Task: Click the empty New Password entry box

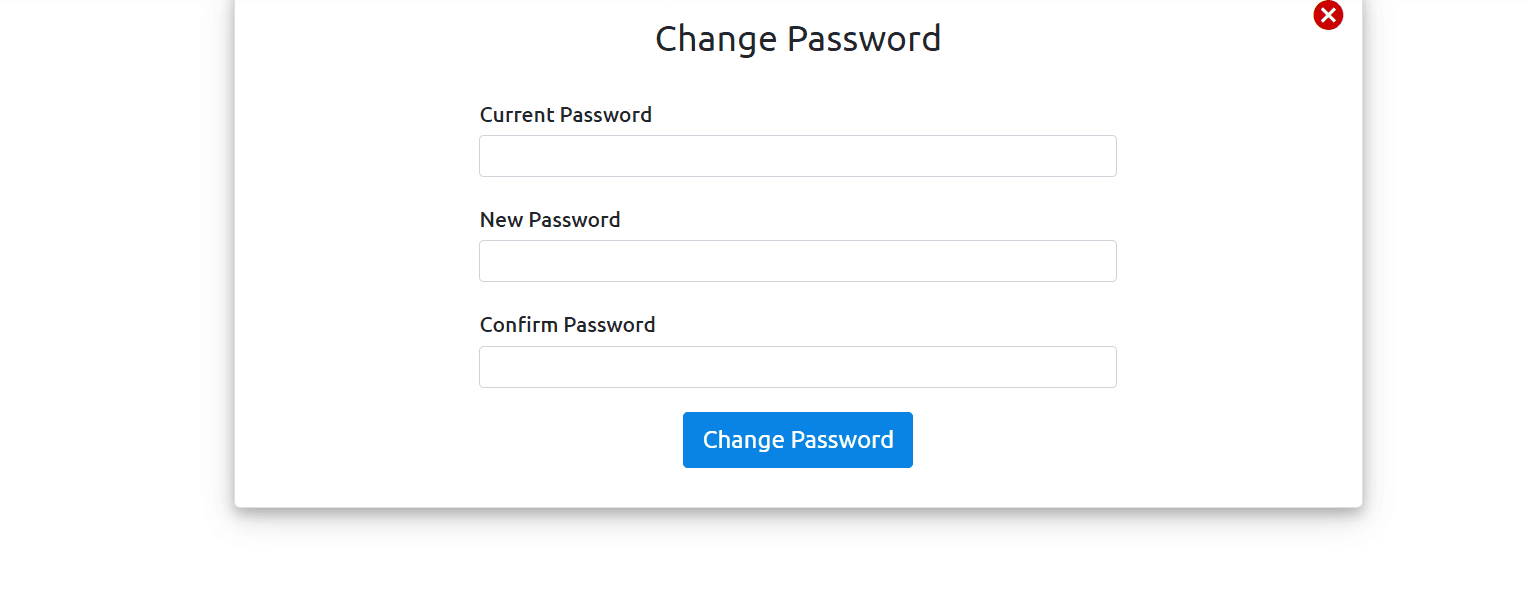Action: pyautogui.click(x=797, y=261)
